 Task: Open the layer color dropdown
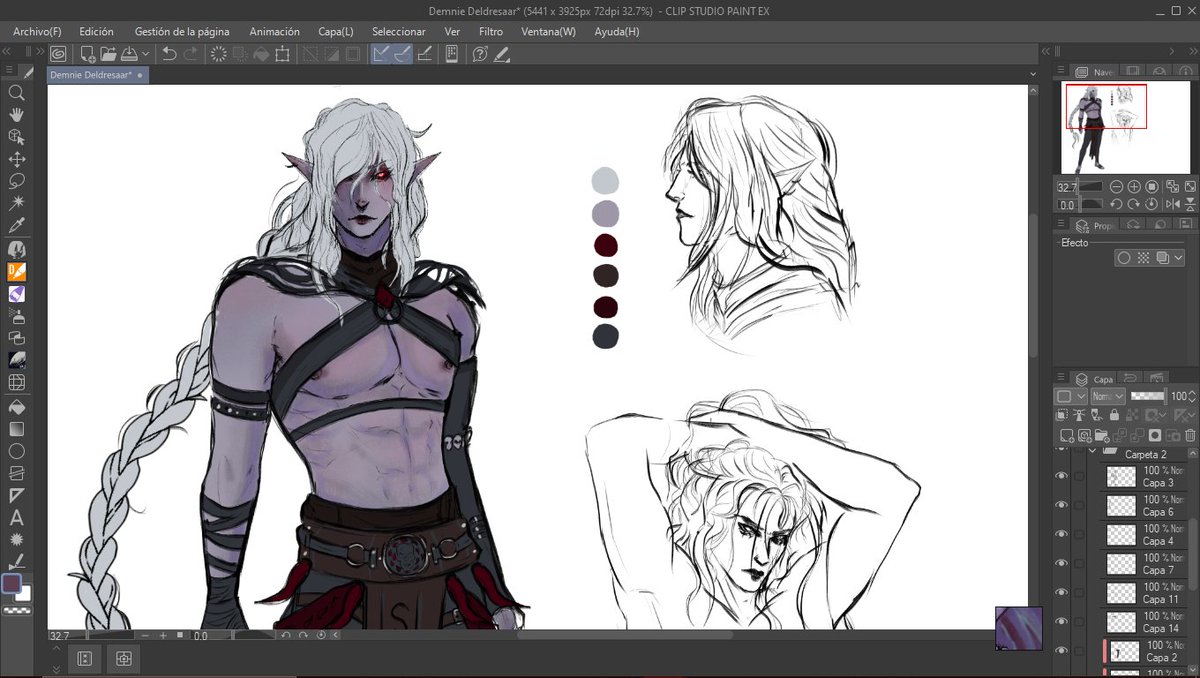(x=1071, y=397)
